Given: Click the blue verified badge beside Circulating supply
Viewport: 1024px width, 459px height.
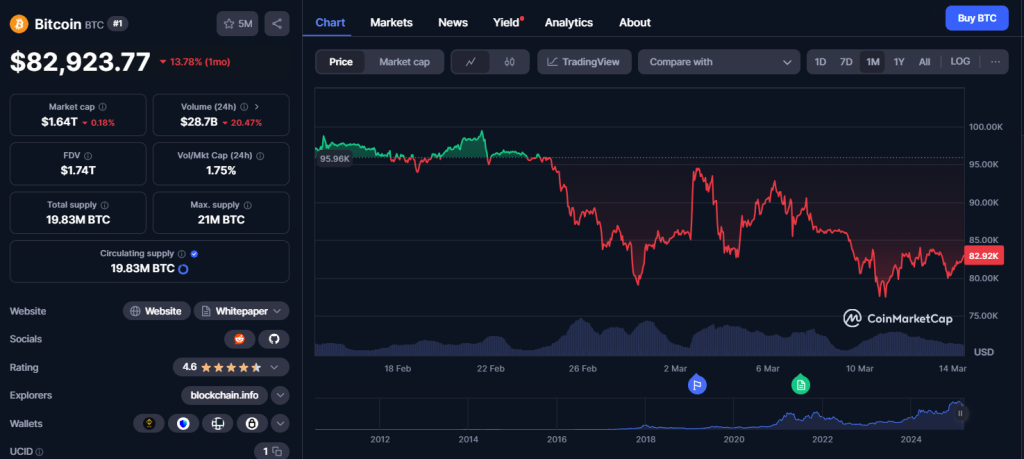Looking at the screenshot, I should 194,254.
